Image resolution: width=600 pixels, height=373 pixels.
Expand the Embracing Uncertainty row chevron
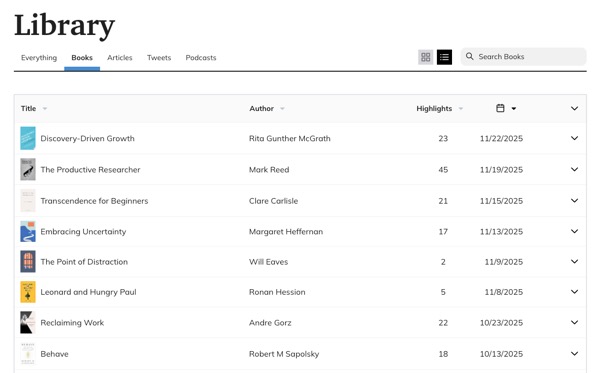pyautogui.click(x=574, y=231)
